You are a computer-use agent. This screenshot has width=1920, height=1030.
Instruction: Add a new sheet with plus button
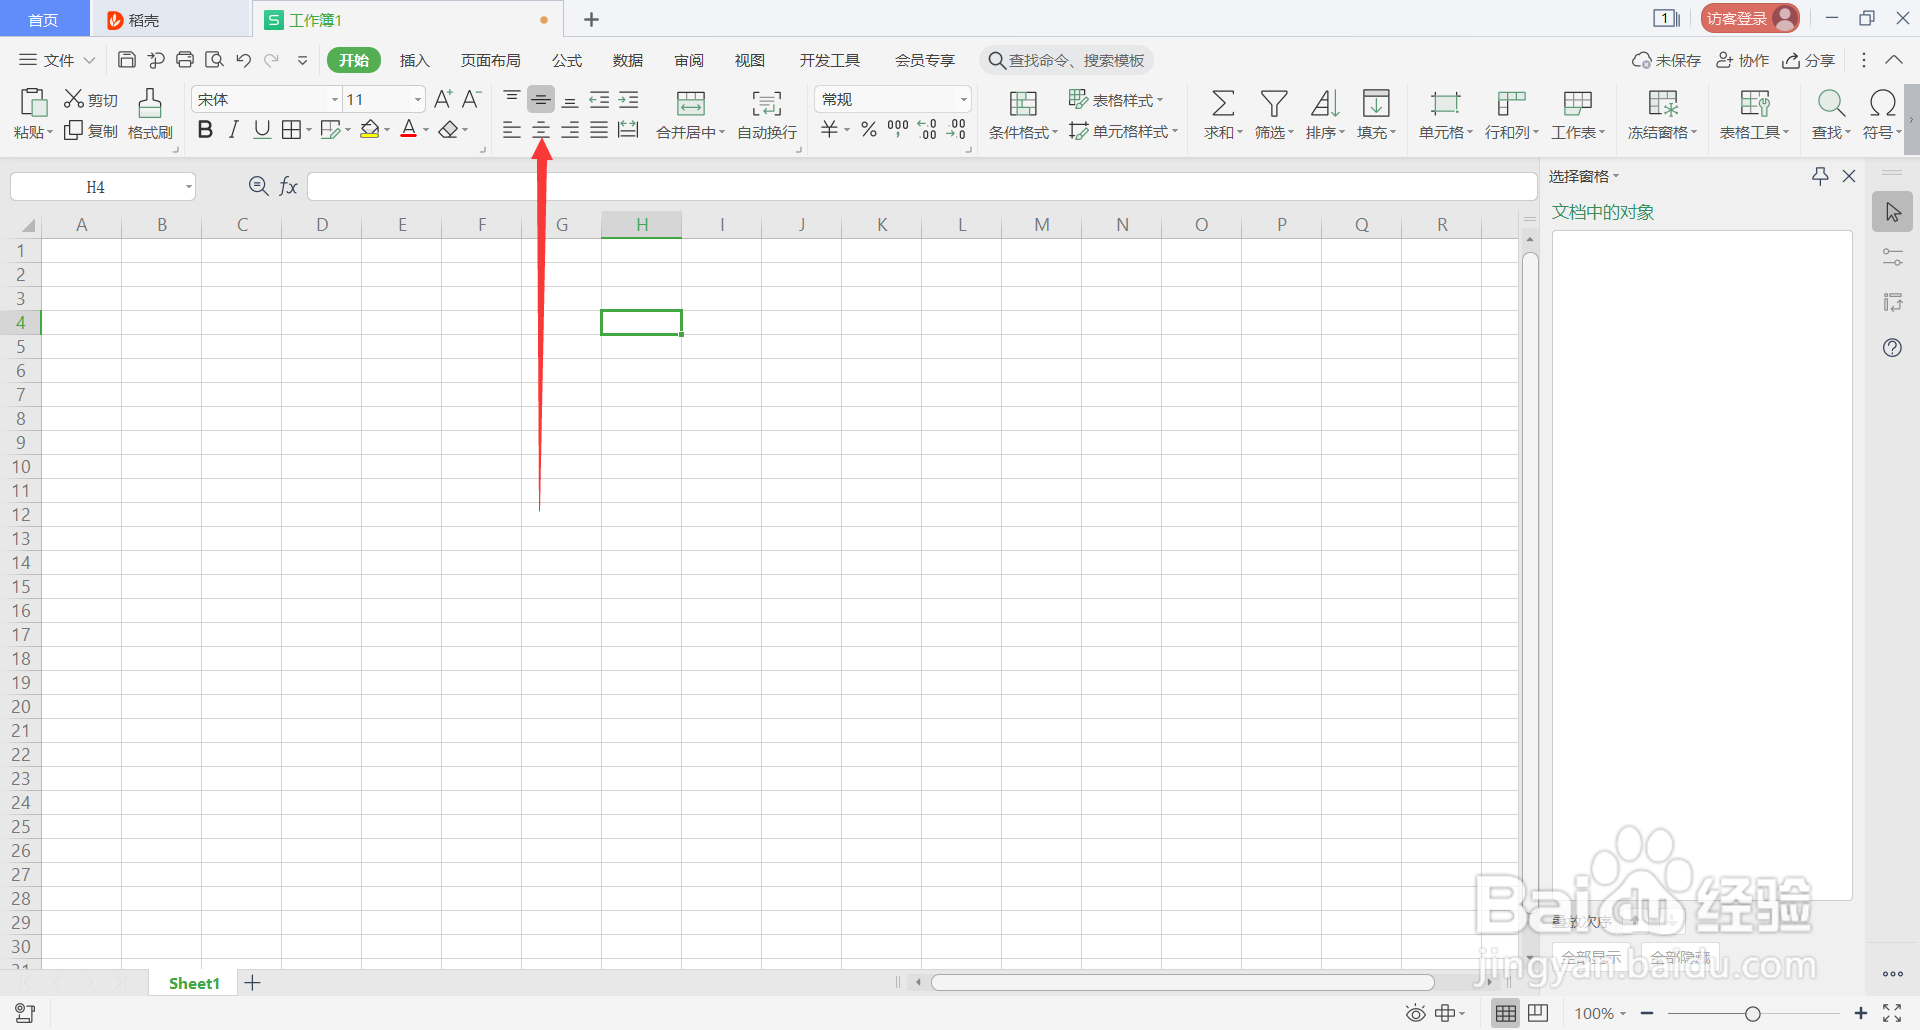point(253,983)
